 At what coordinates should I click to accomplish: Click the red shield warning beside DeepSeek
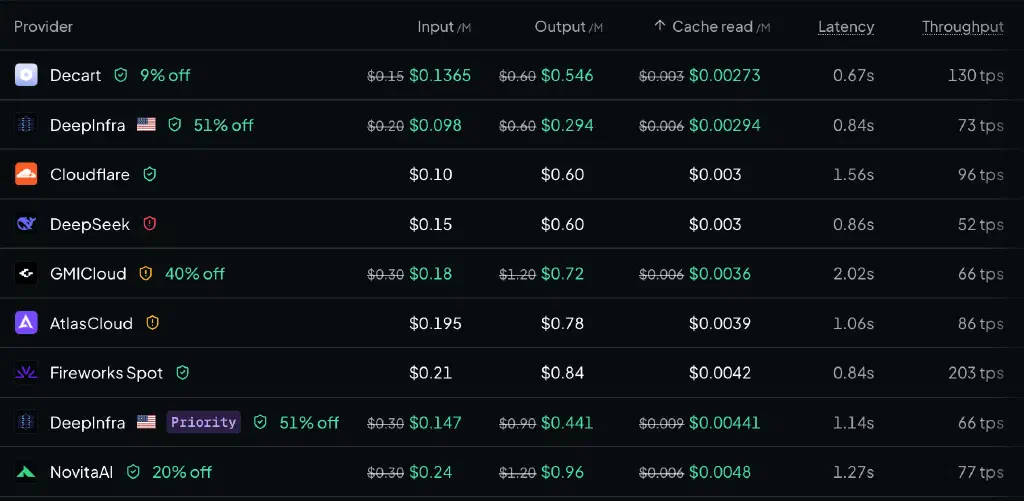point(150,224)
